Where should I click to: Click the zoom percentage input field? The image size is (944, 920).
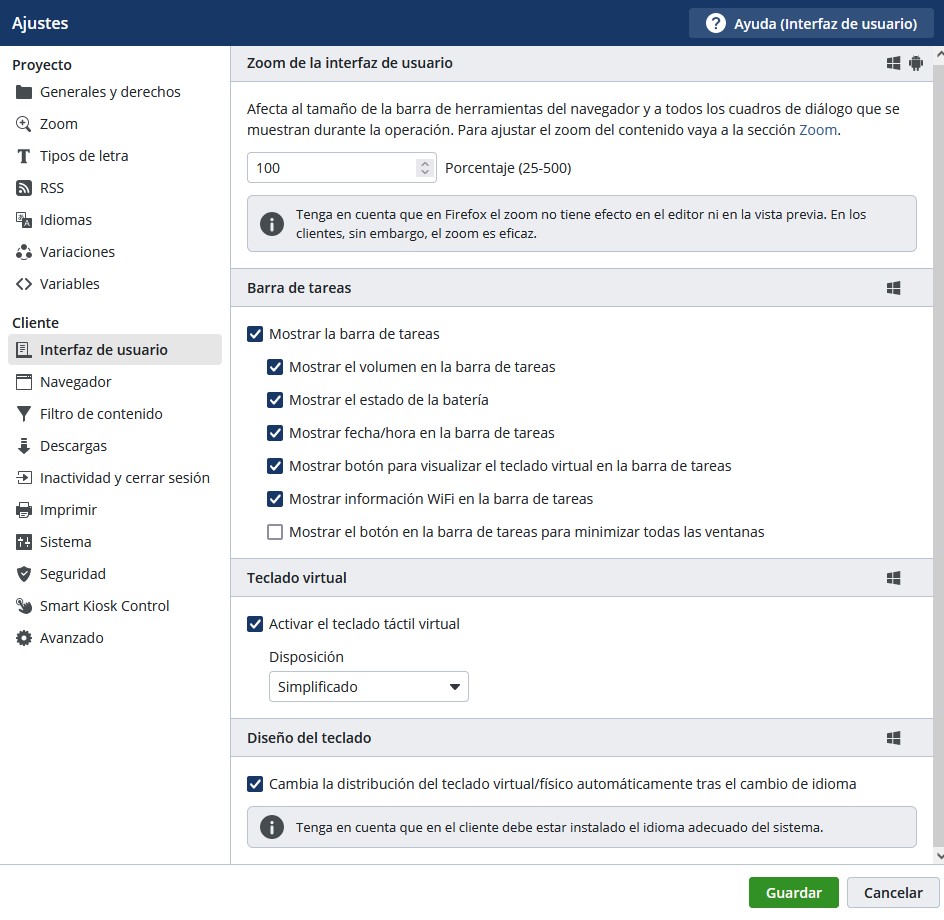click(330, 168)
